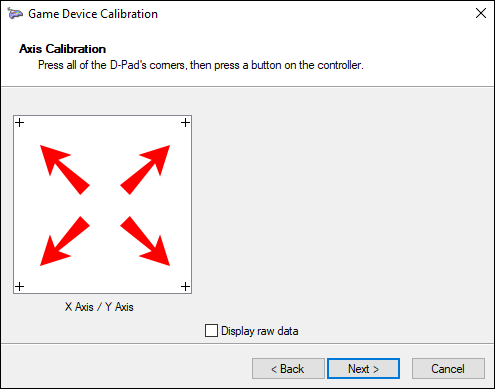495x389 pixels.
Task: Click the top-right corner crosshair marker
Action: click(x=186, y=123)
